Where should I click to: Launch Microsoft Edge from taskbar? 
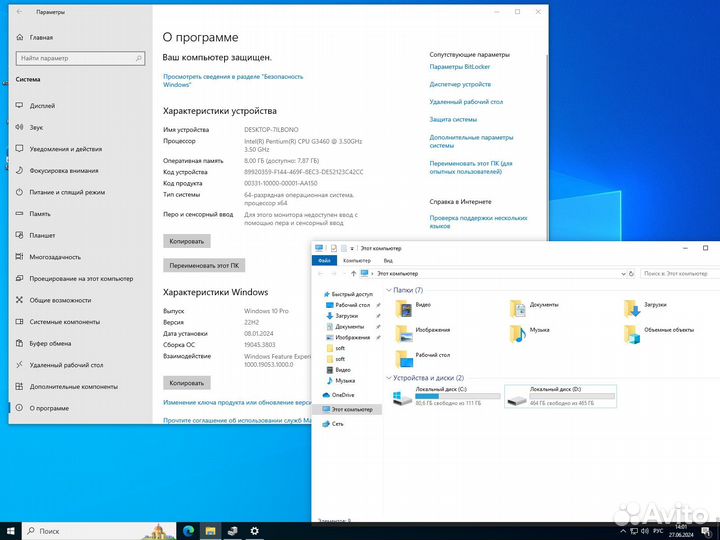(188, 531)
